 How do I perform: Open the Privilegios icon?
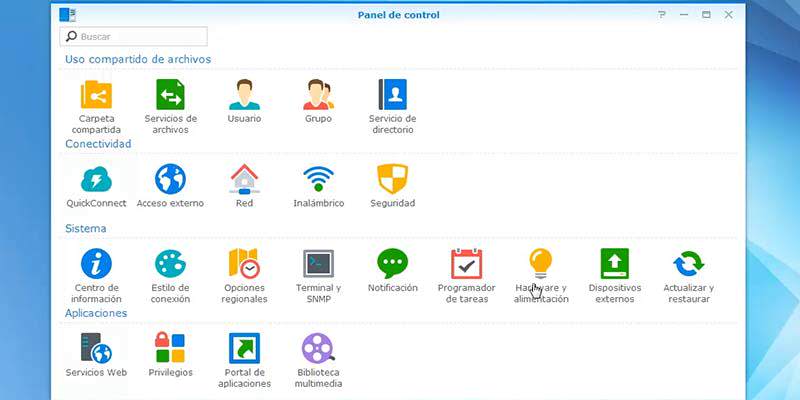tap(170, 348)
